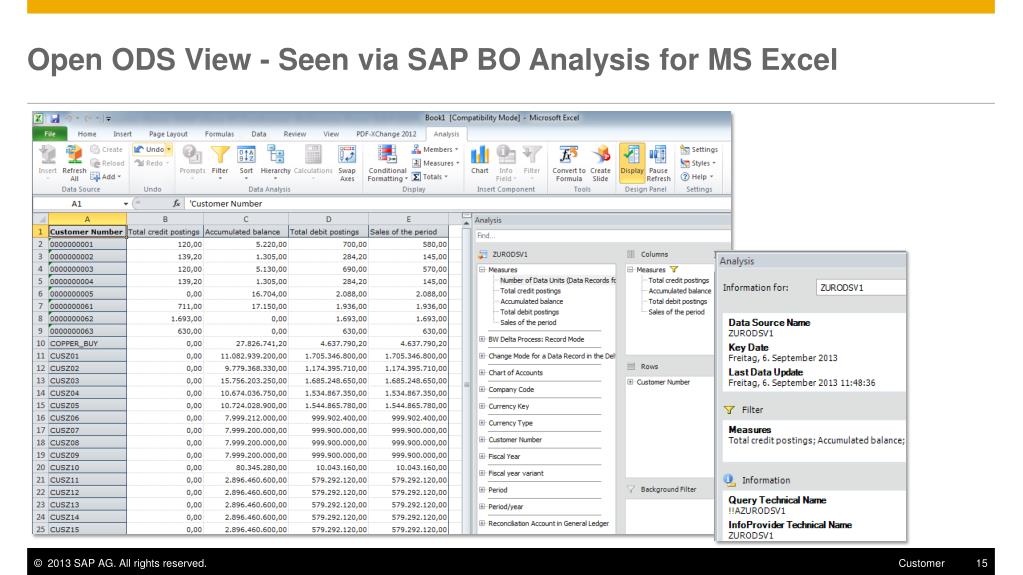Click the Create Slide icon
The image size is (1023, 575).
click(x=600, y=163)
